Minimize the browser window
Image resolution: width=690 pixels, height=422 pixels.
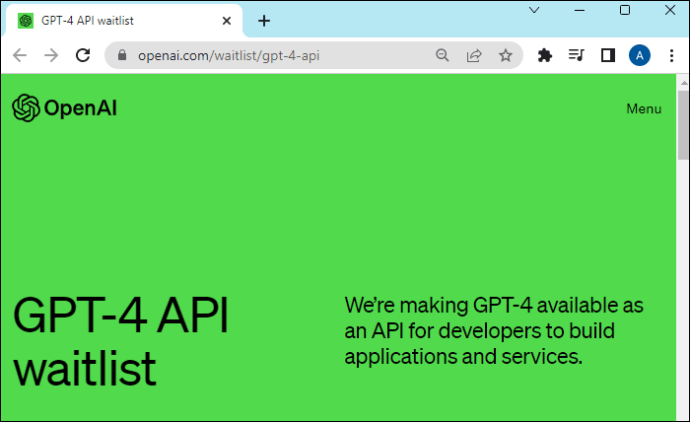coord(580,10)
